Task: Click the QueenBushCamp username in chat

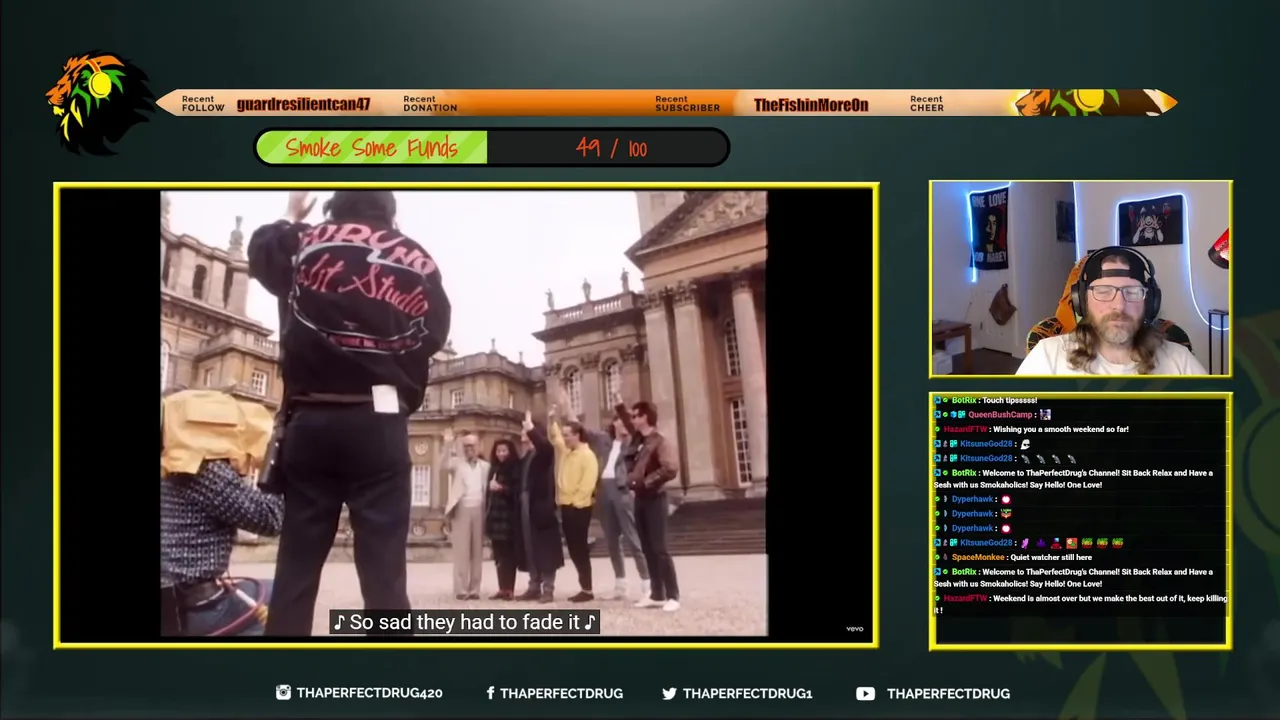Action: pos(1000,414)
